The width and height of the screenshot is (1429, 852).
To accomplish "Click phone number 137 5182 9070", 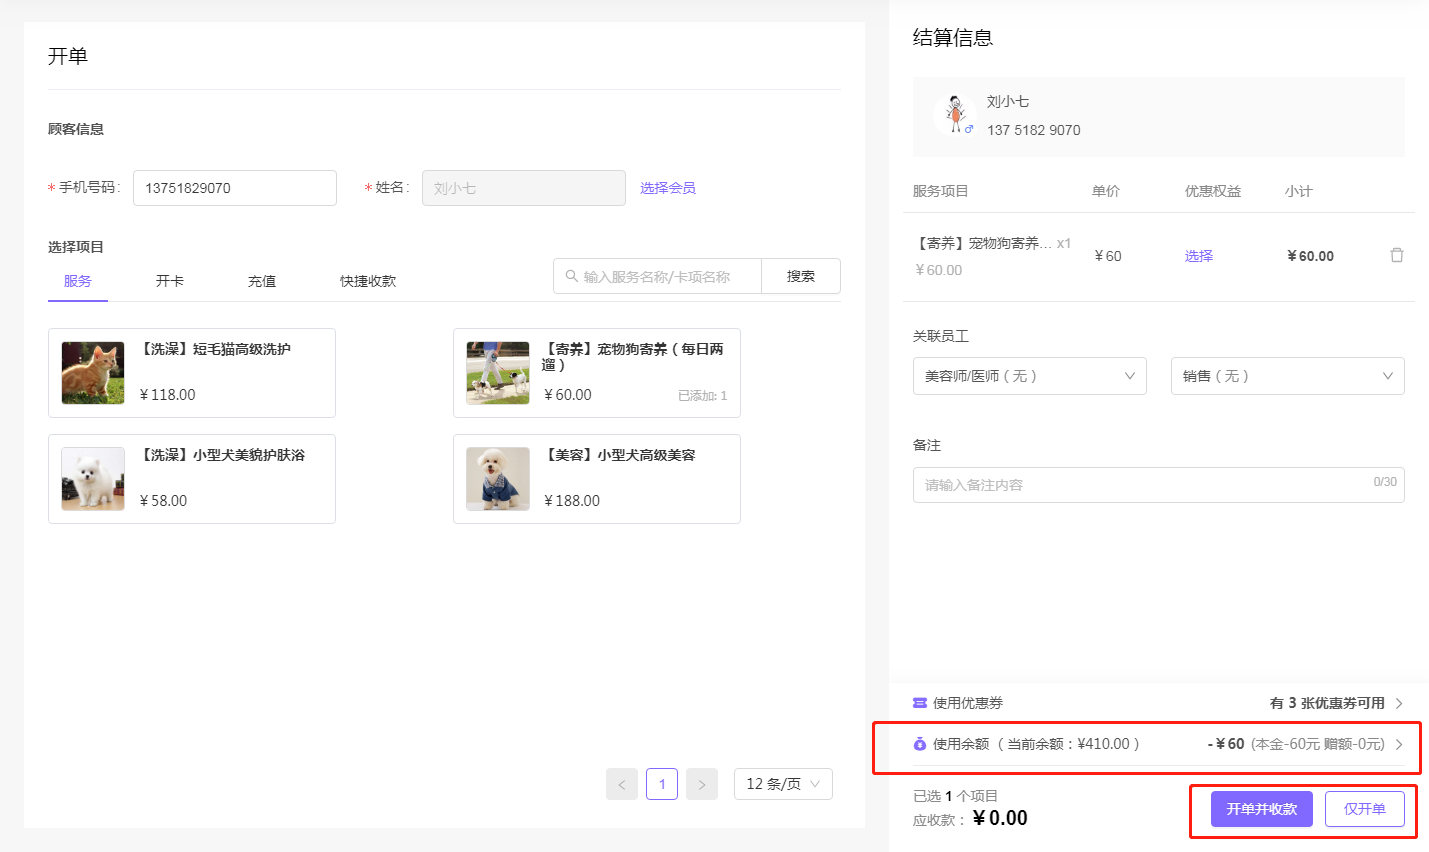I will (x=1034, y=130).
